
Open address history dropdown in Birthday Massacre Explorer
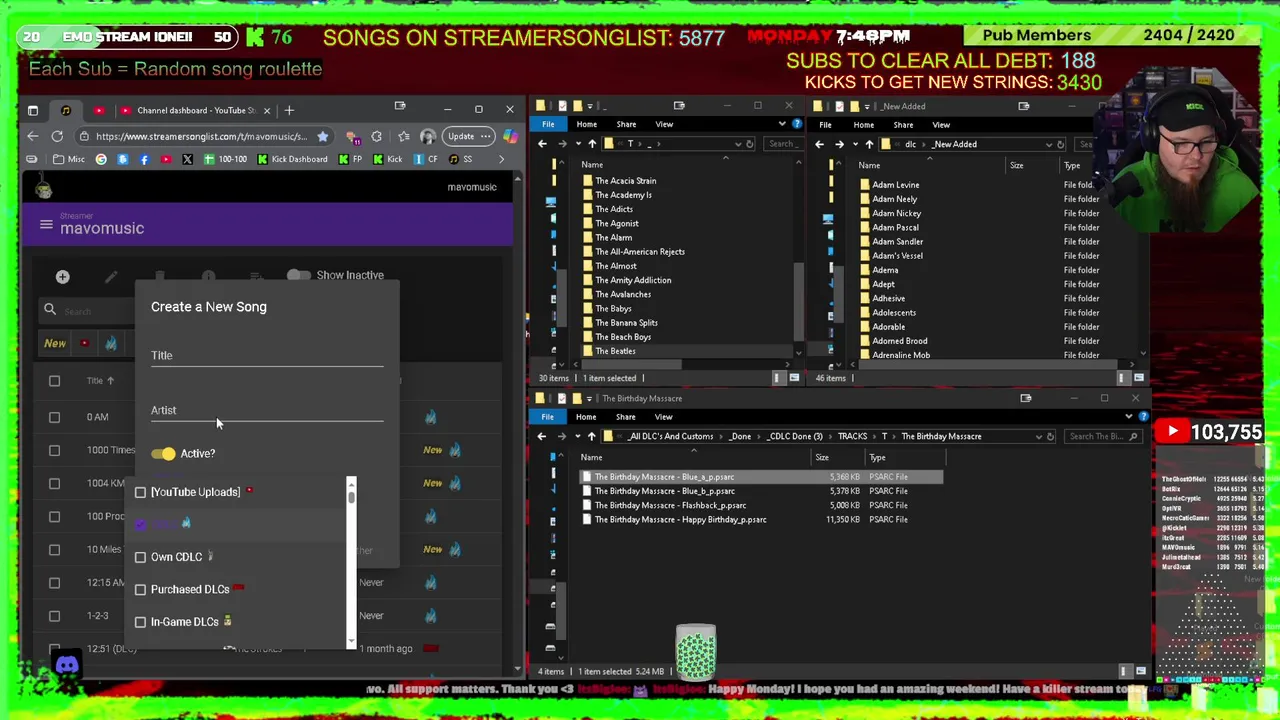tap(1038, 436)
